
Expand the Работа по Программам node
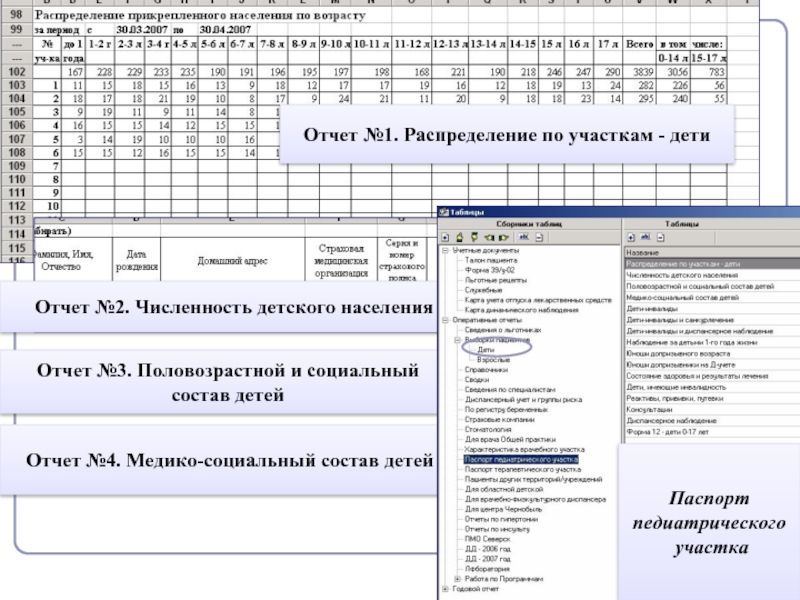coord(458,579)
